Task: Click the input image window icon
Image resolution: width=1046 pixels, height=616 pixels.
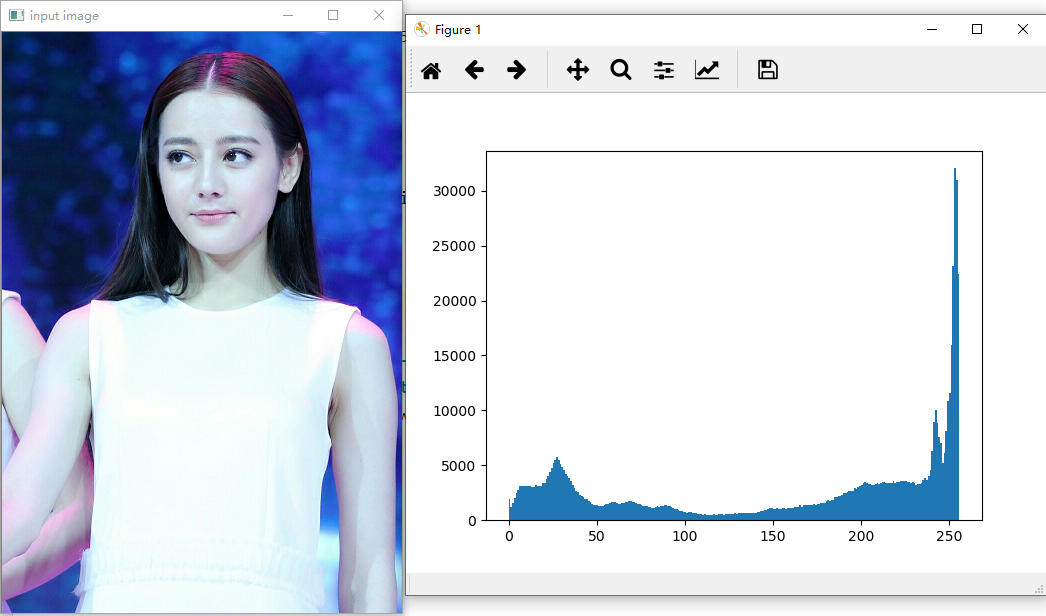Action: (14, 15)
